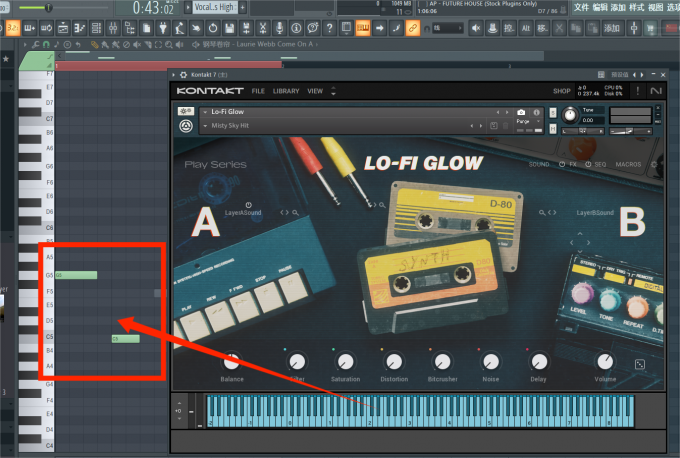The height and width of the screenshot is (458, 680).
Task: Click the Kontakt snapshot camera icon
Action: click(x=521, y=112)
